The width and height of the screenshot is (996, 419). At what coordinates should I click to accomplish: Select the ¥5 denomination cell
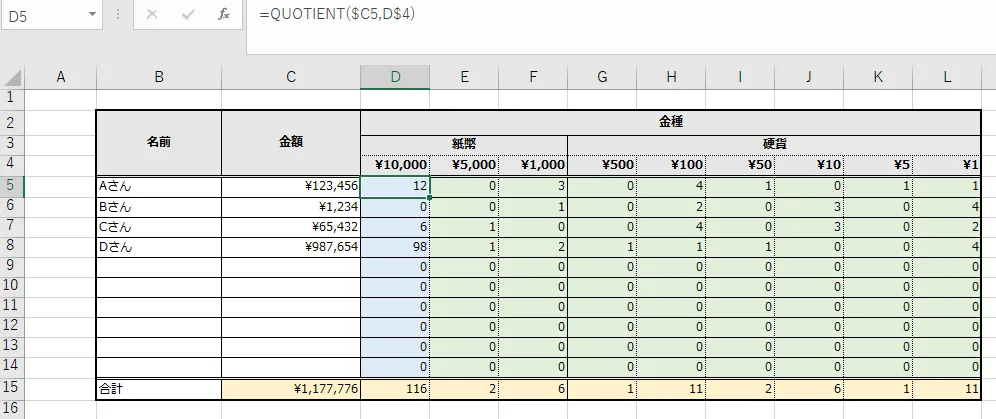point(878,165)
